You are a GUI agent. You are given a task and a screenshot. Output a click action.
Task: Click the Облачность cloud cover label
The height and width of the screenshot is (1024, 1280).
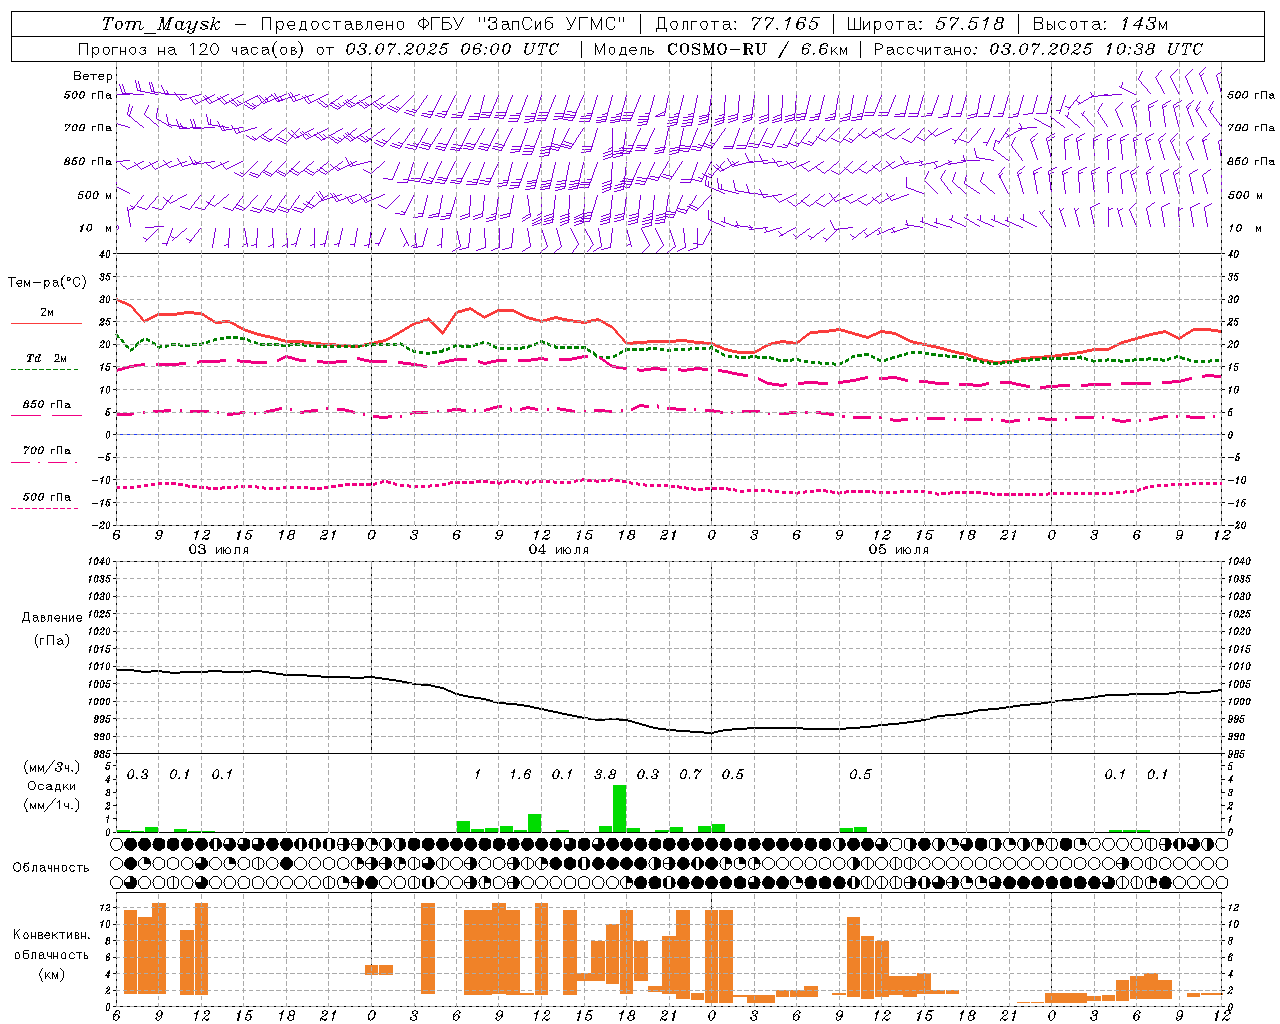51,867
